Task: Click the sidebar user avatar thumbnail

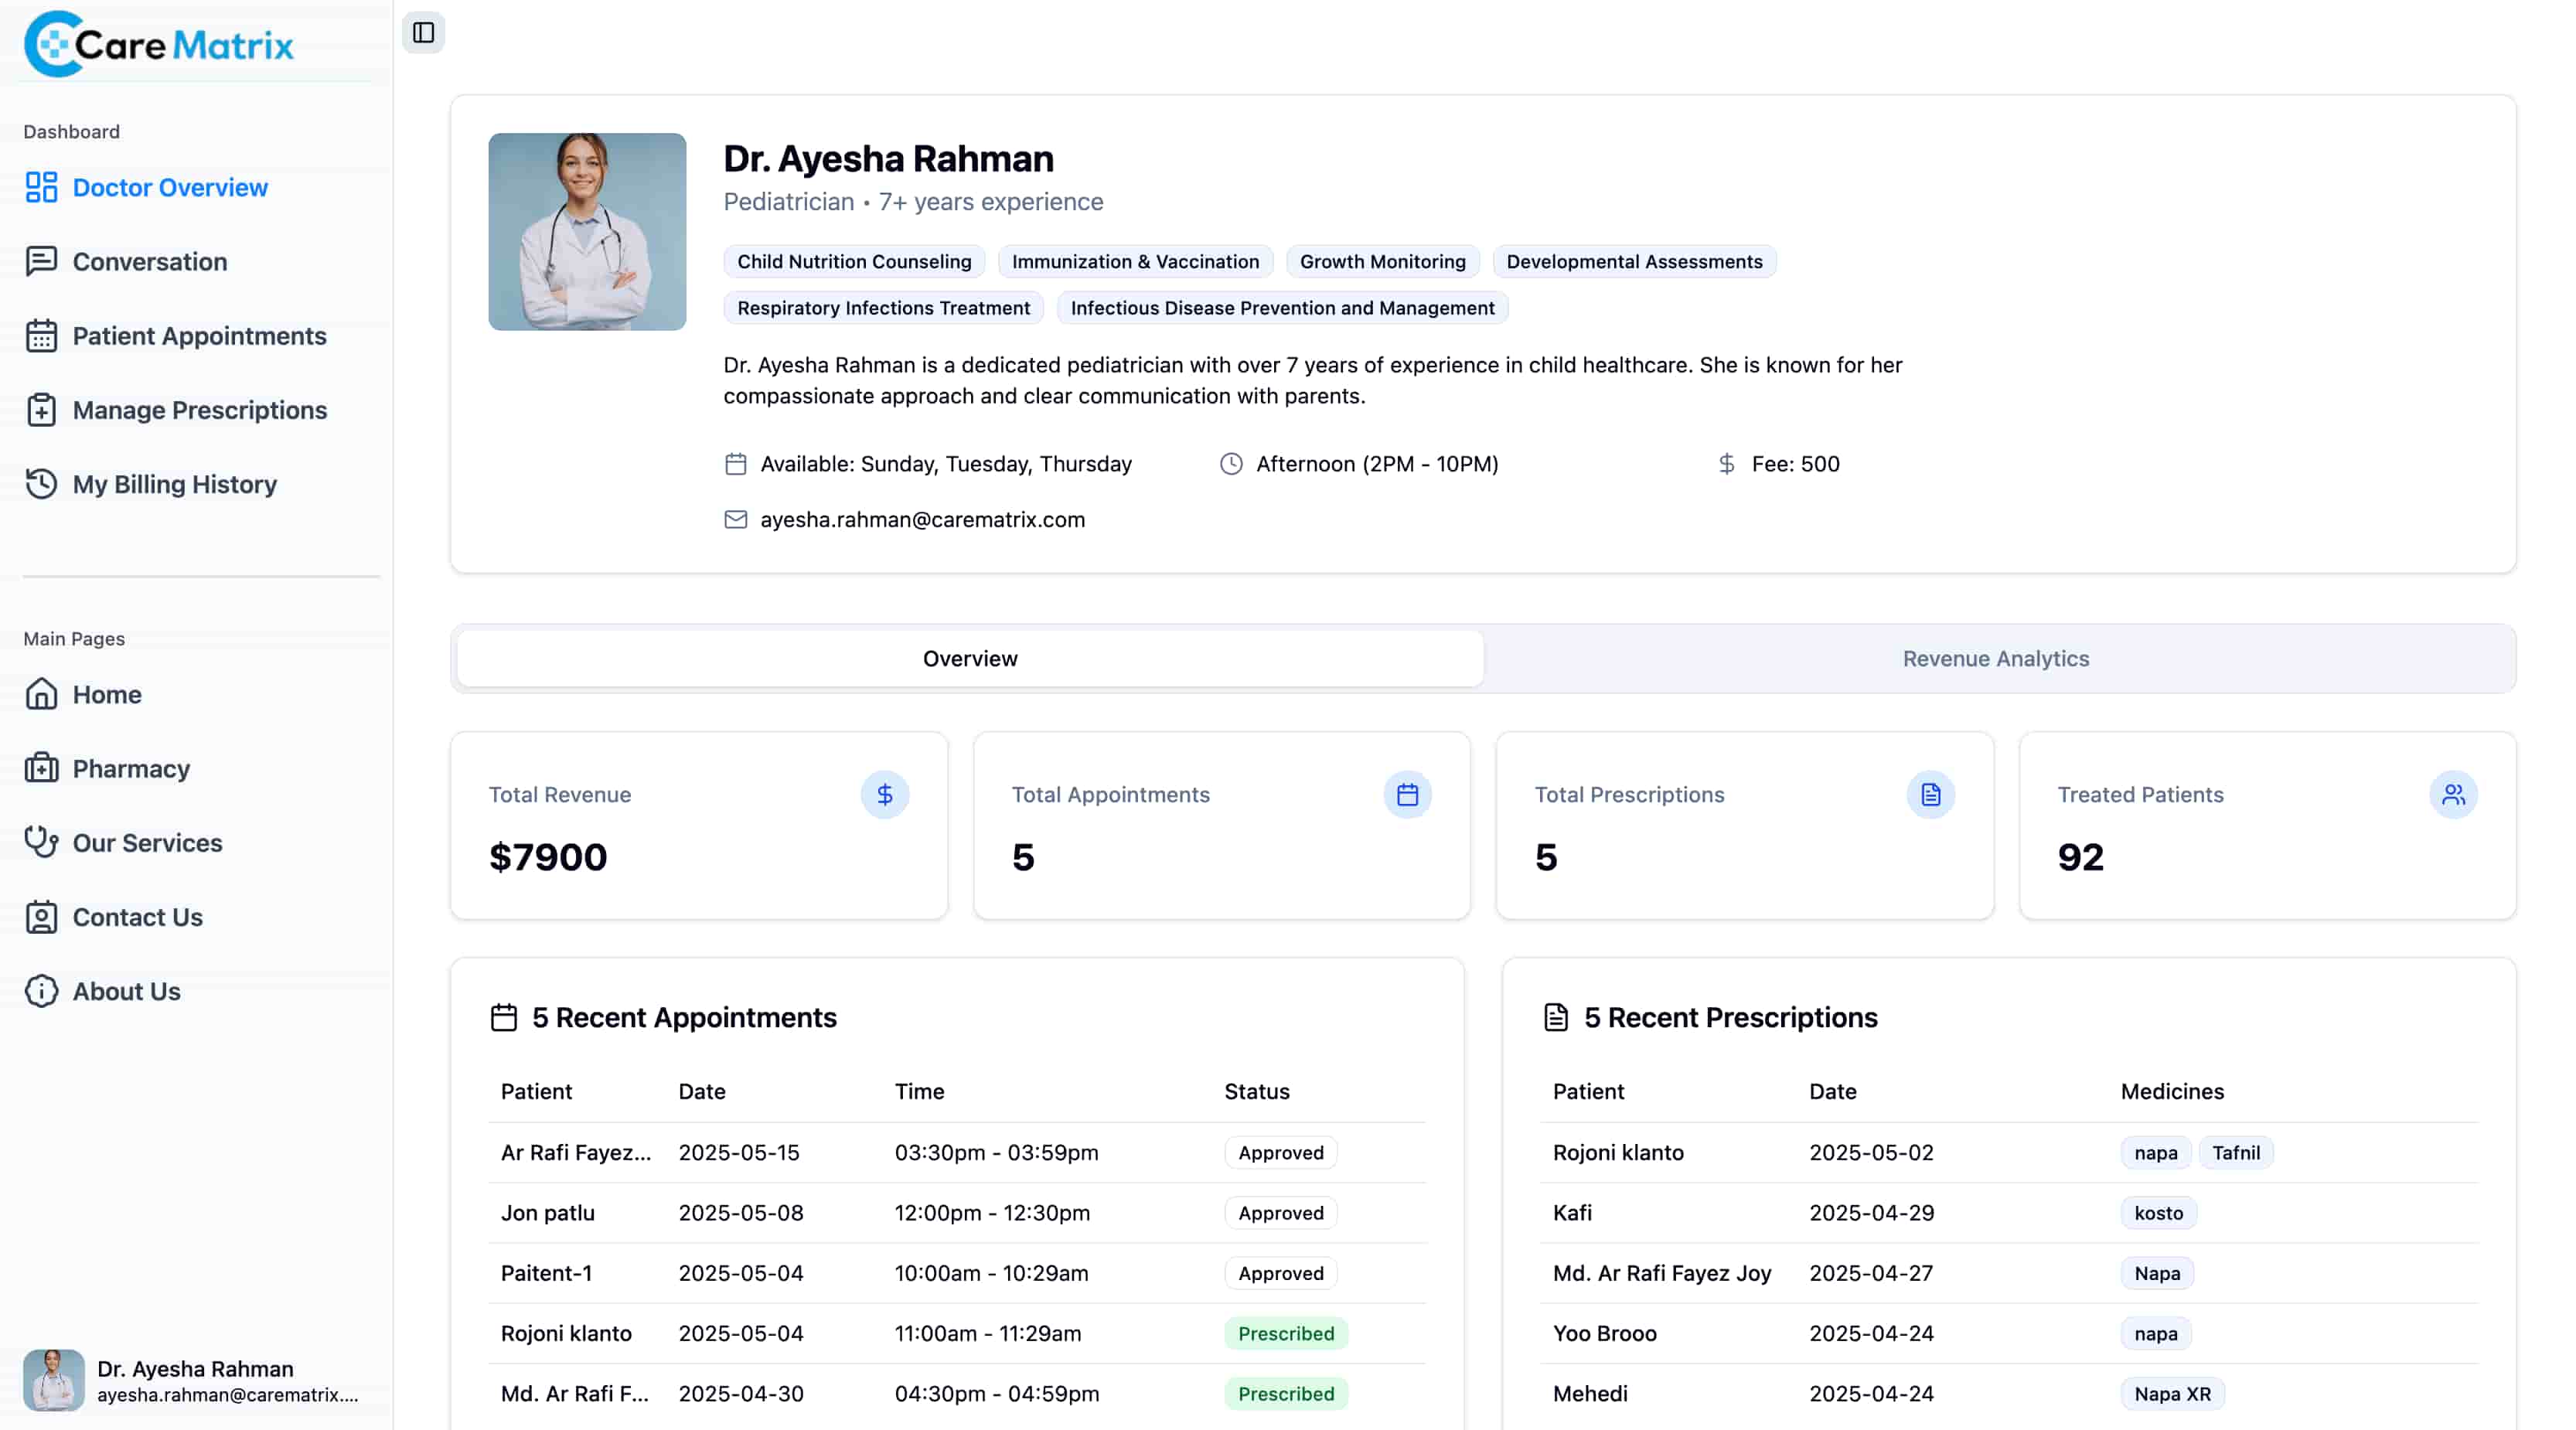Action: pos(54,1380)
